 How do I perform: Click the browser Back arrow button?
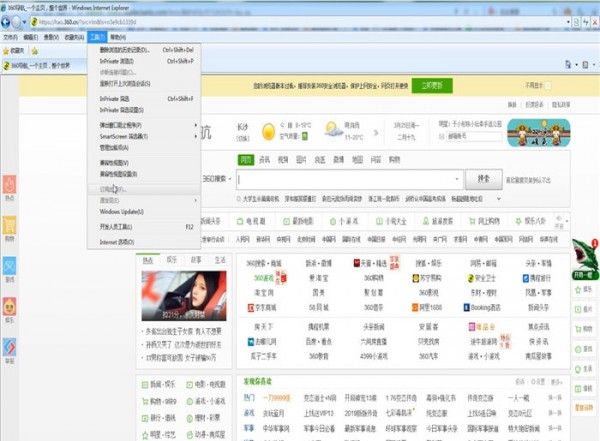[5, 22]
